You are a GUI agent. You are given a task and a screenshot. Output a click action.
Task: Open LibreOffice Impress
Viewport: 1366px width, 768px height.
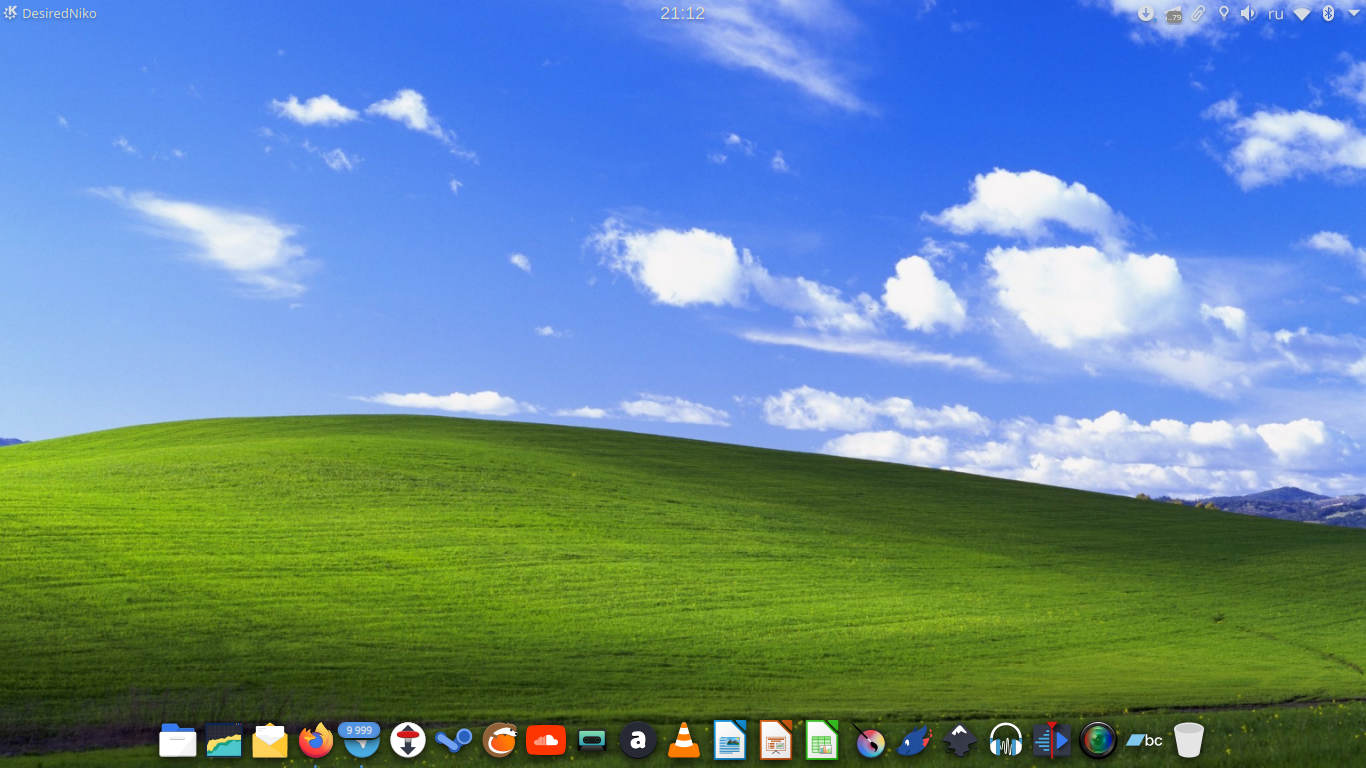(776, 741)
